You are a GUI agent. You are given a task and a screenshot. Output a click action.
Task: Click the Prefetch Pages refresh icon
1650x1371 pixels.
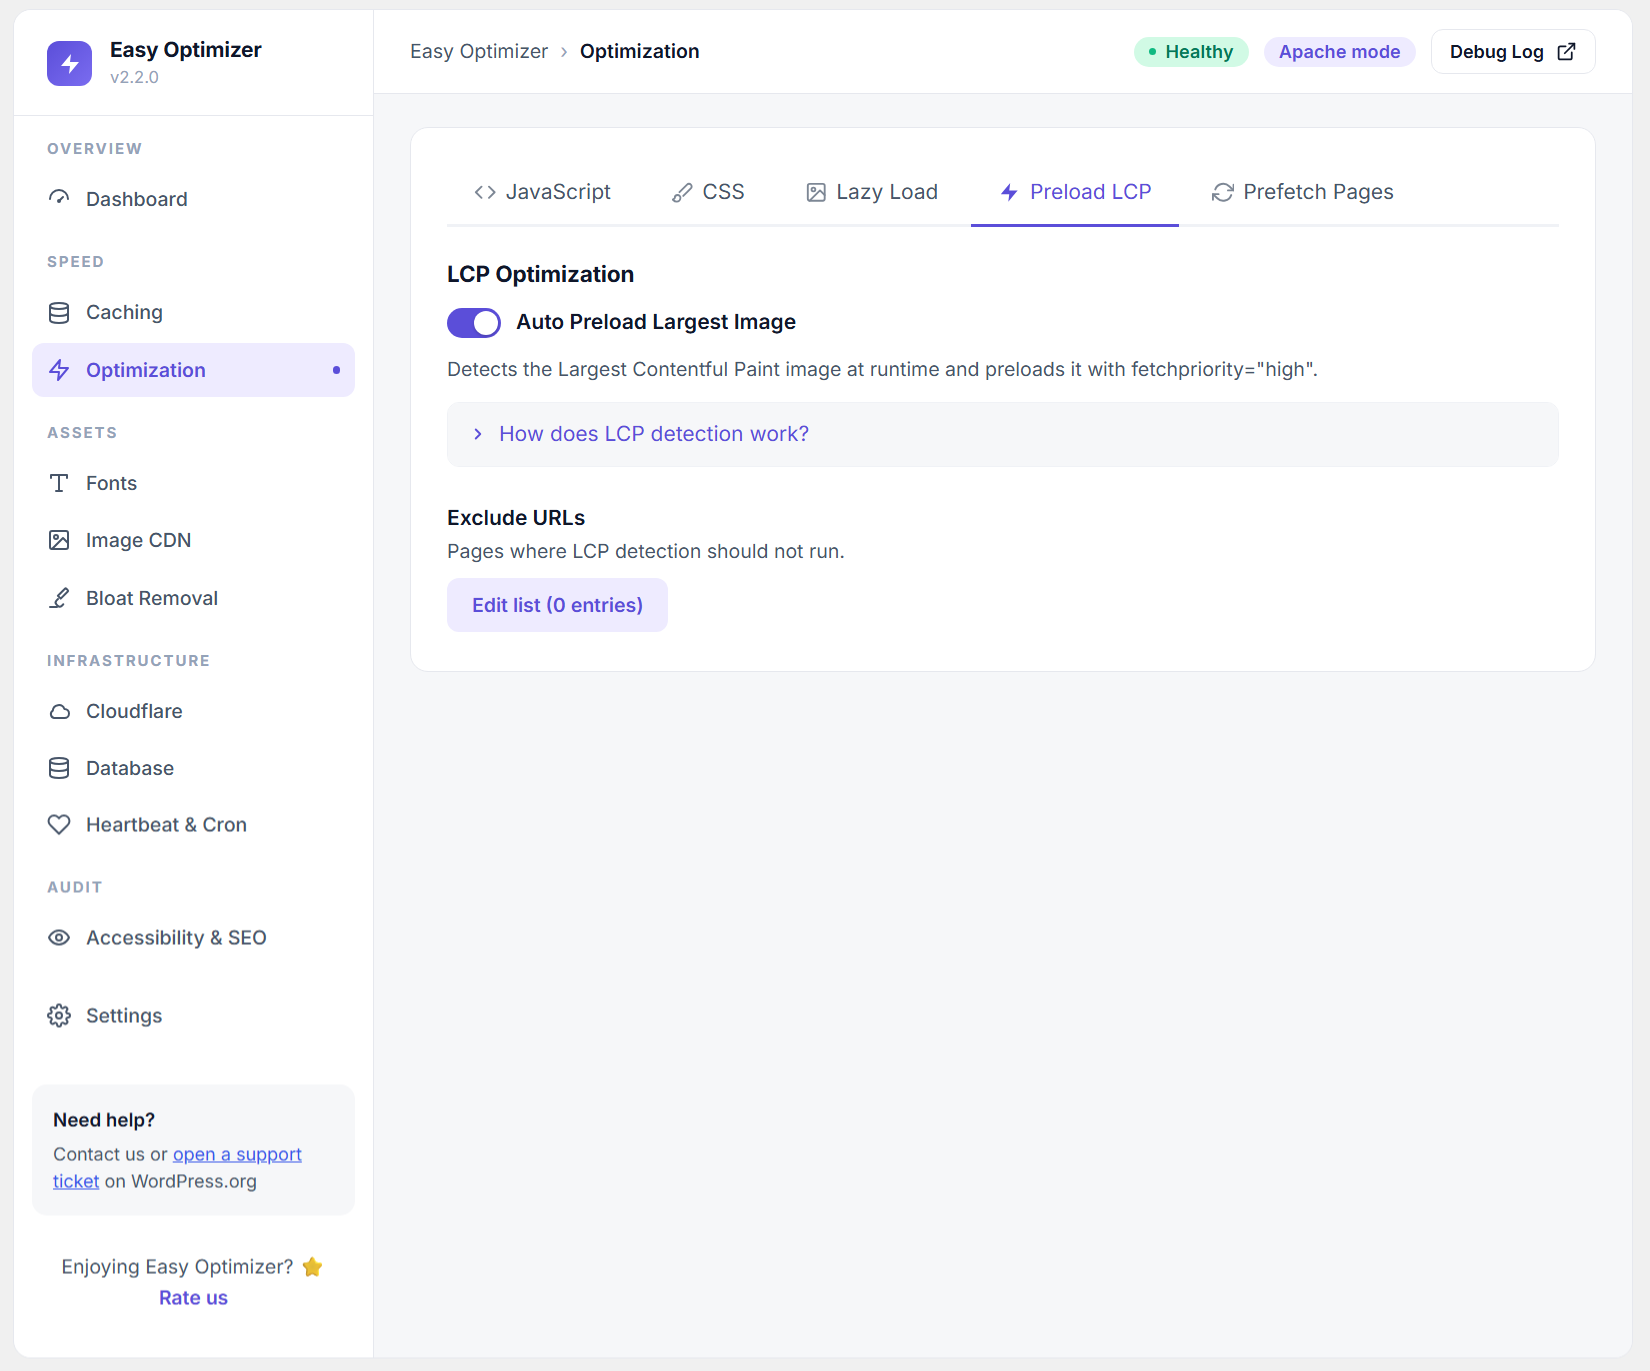(1222, 192)
